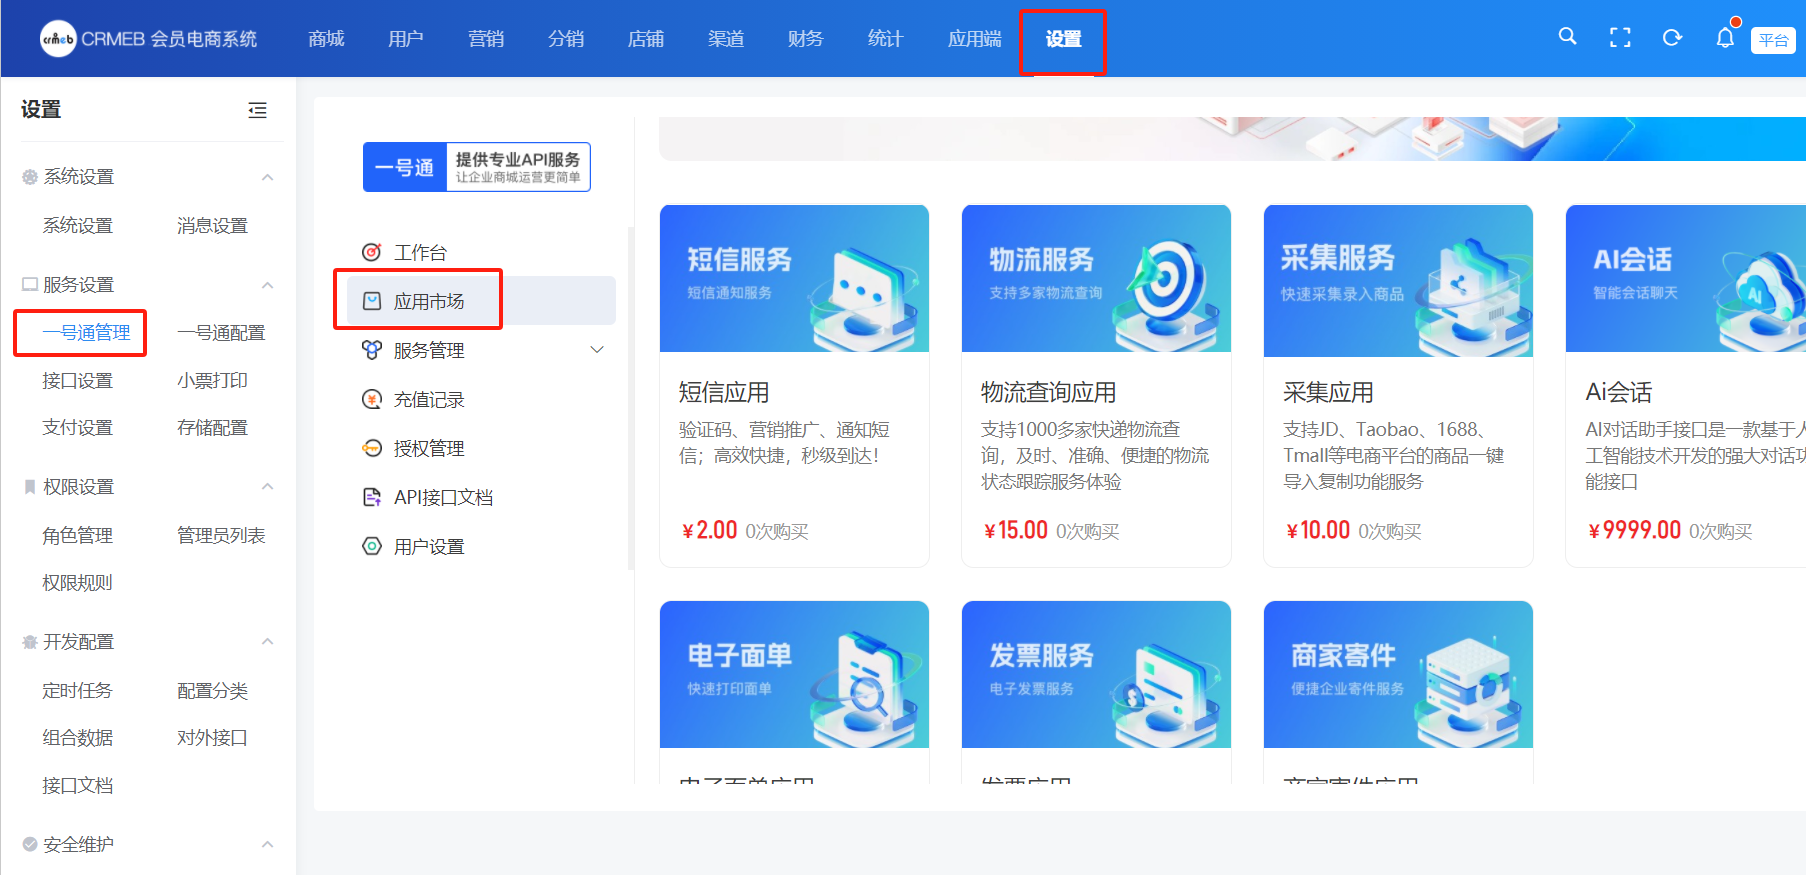Image resolution: width=1806 pixels, height=875 pixels.
Task: Click the refresh icon in top bar
Action: 1672,38
